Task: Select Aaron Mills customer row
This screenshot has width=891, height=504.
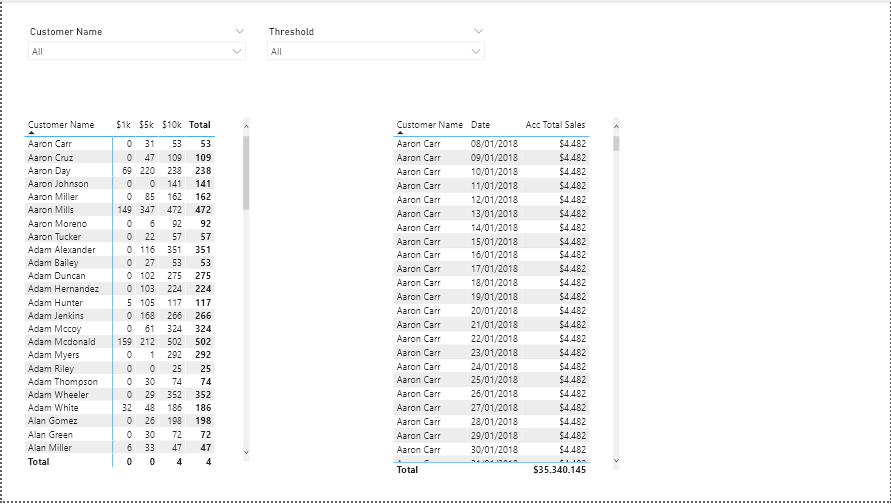Action: point(119,210)
